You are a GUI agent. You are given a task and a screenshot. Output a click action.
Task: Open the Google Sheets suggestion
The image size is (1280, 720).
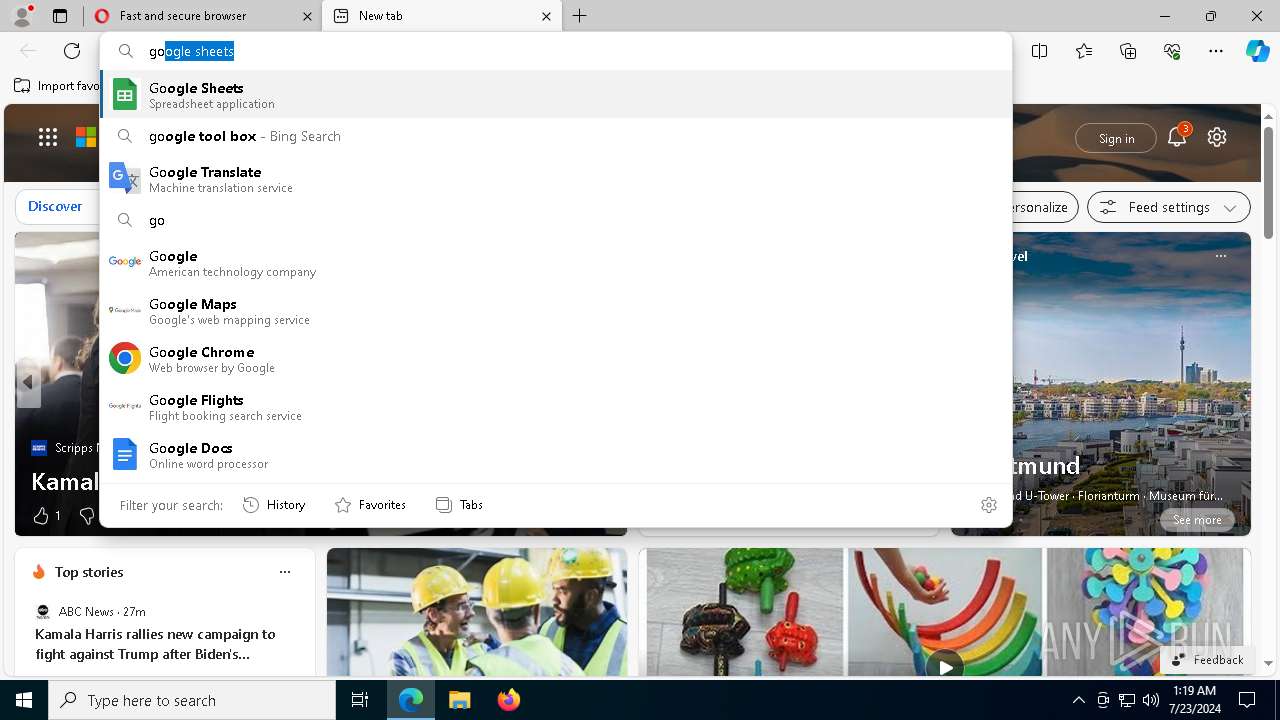point(556,95)
